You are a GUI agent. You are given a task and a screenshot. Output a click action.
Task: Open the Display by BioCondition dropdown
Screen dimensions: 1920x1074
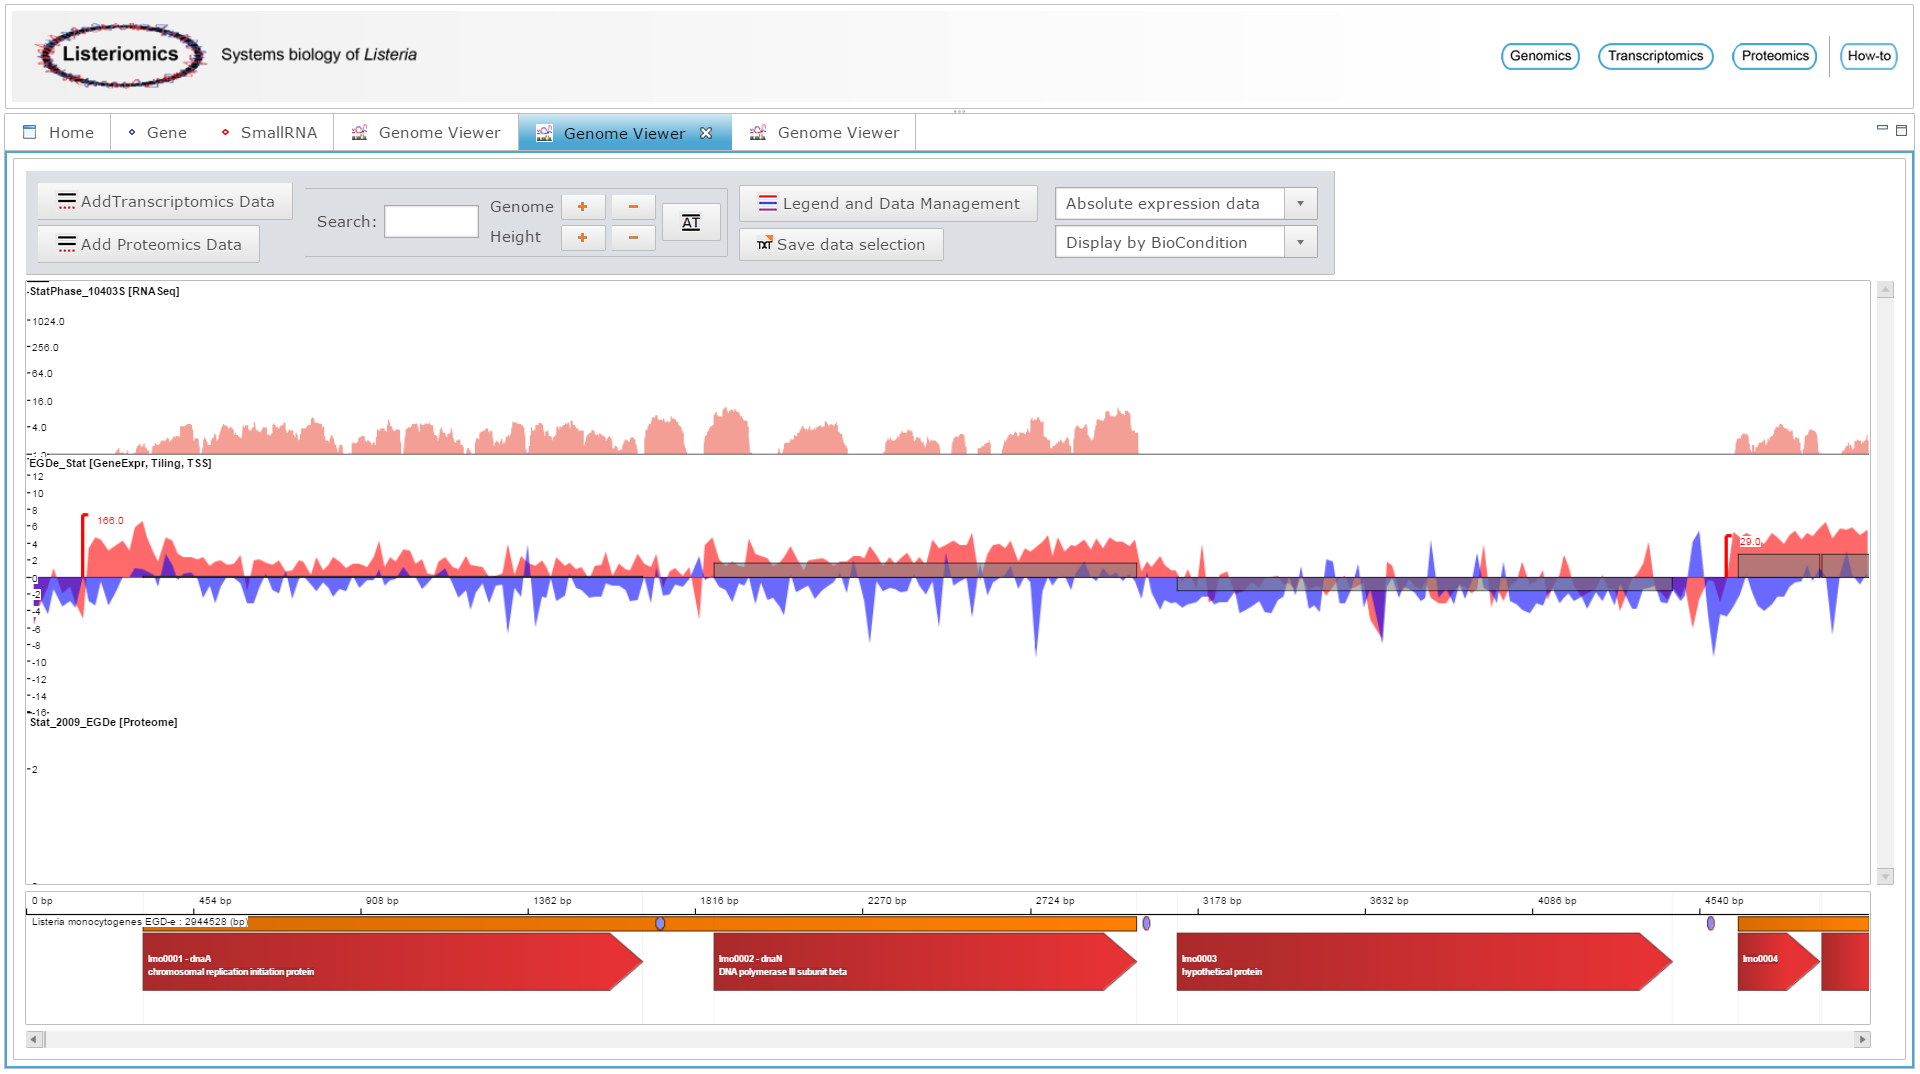point(1300,243)
